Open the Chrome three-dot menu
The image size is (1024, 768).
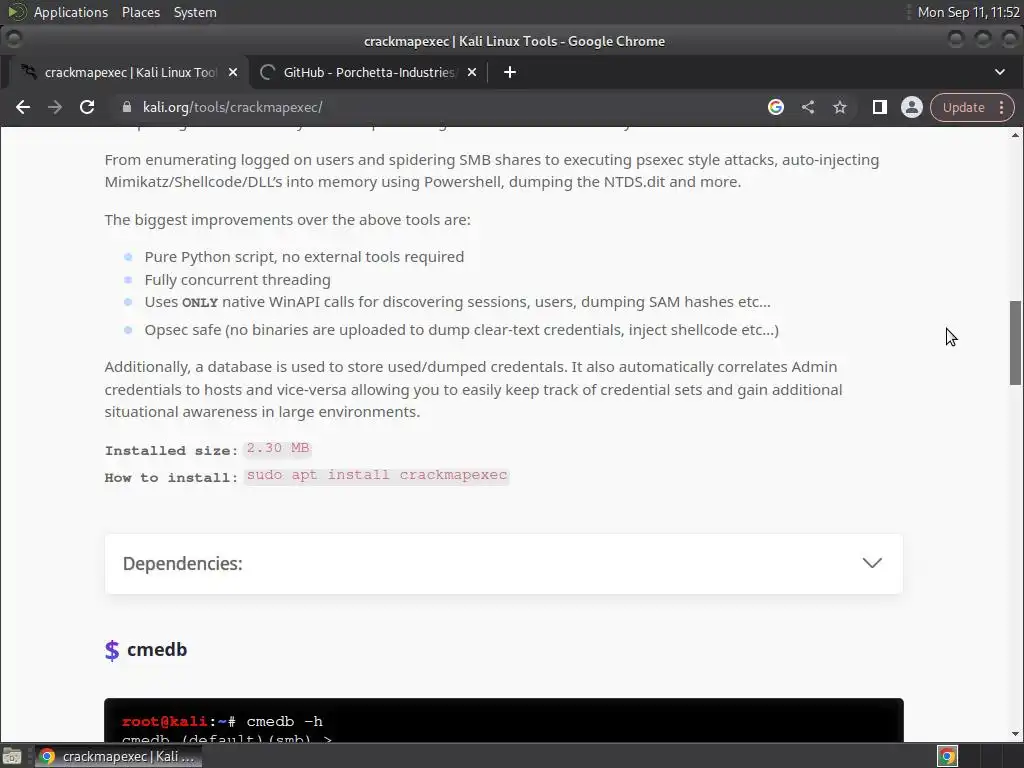coord(1002,108)
